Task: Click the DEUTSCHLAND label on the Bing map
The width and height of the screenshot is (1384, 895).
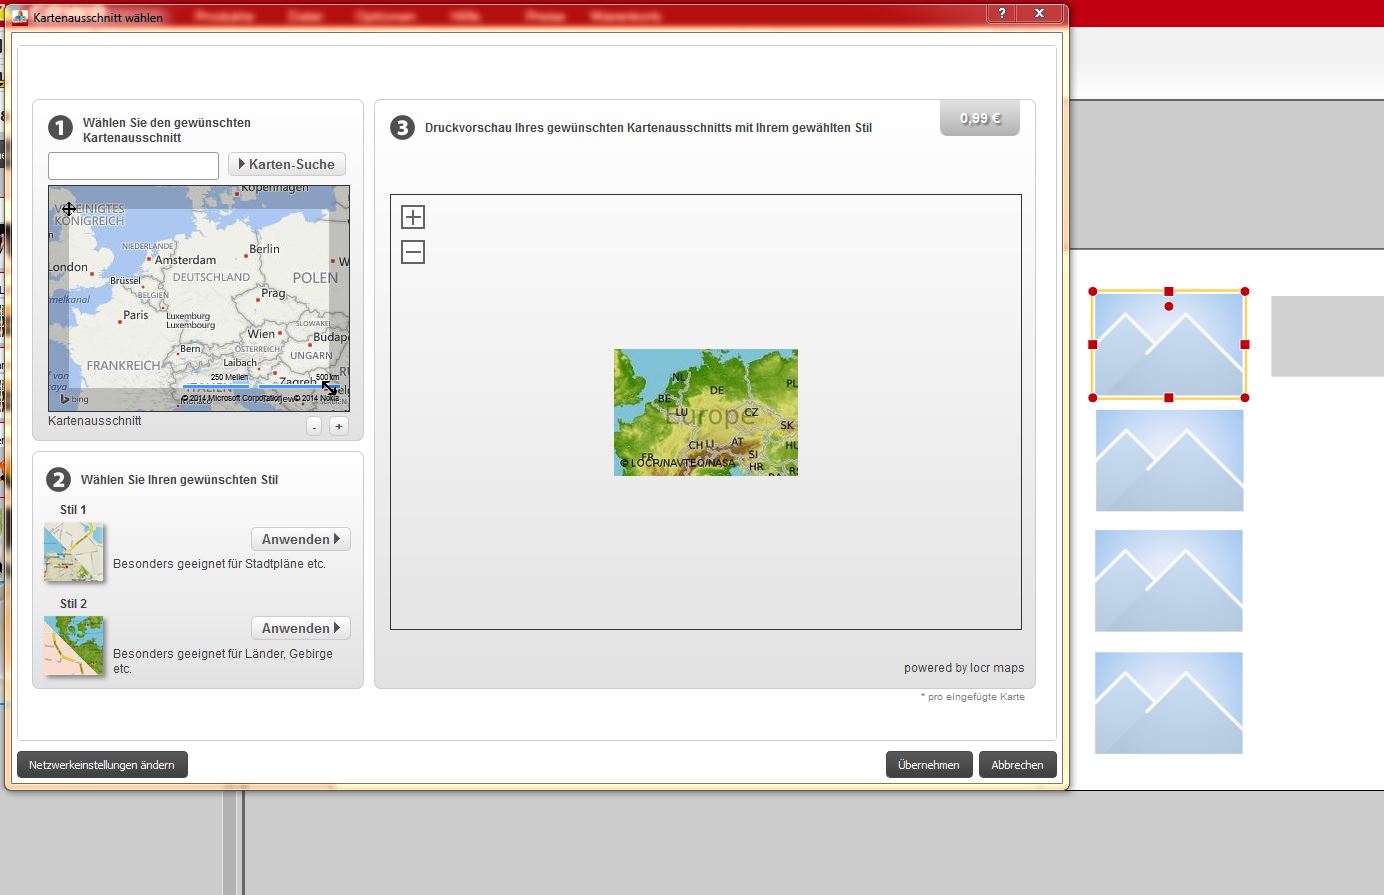Action: [x=211, y=277]
